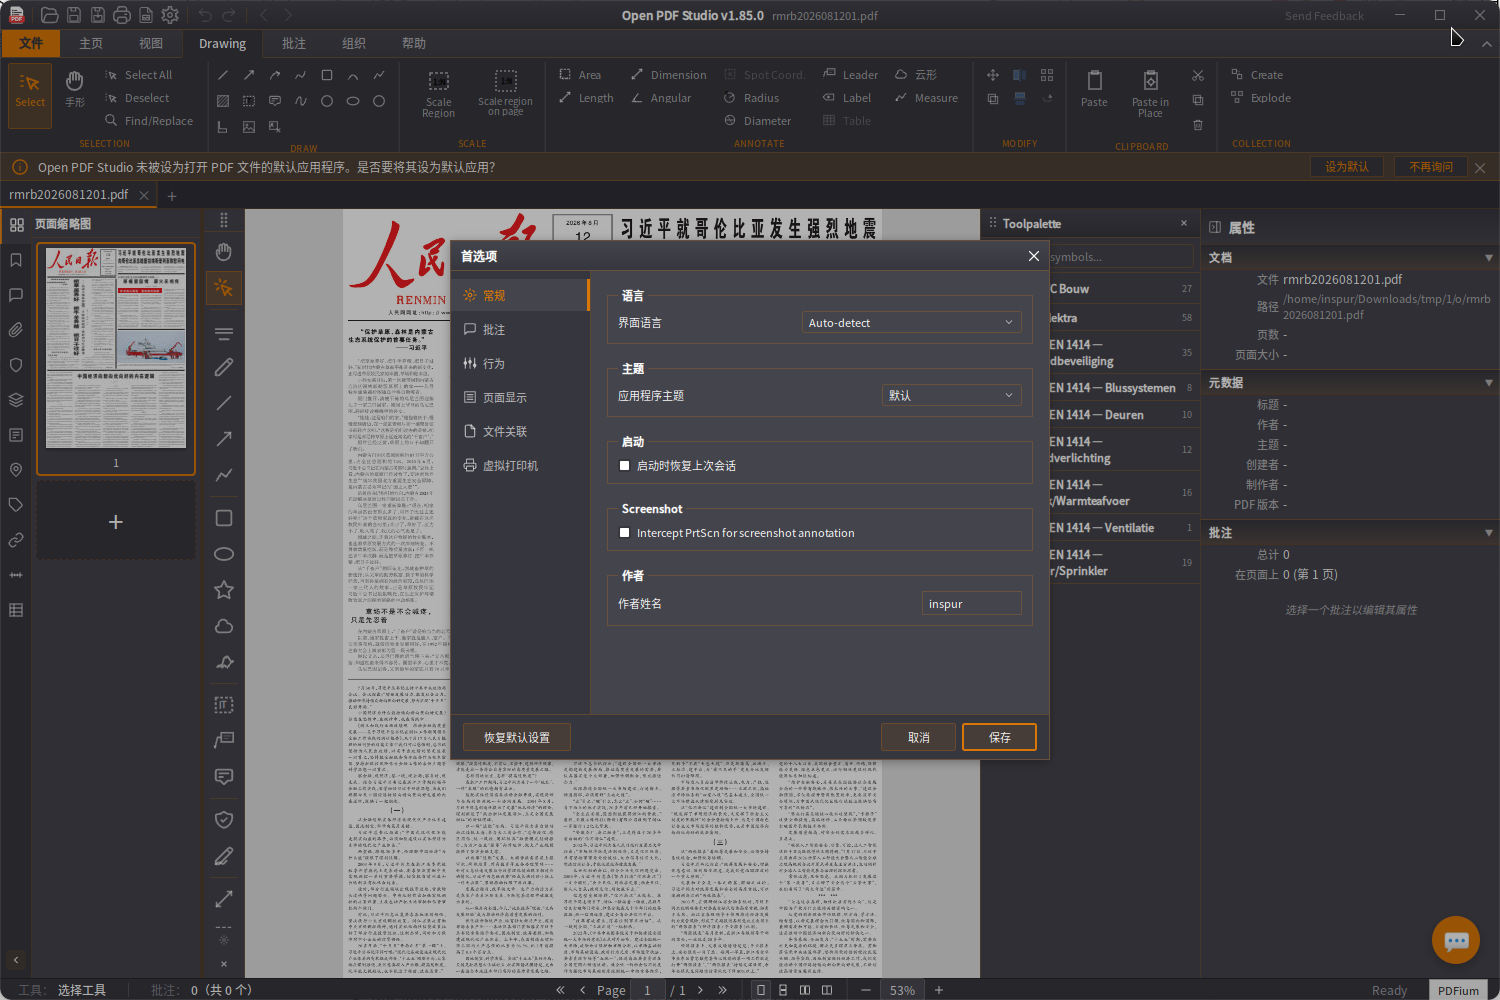This screenshot has height=1000, width=1500.
Task: Add new document tab with plus
Action: (x=172, y=196)
